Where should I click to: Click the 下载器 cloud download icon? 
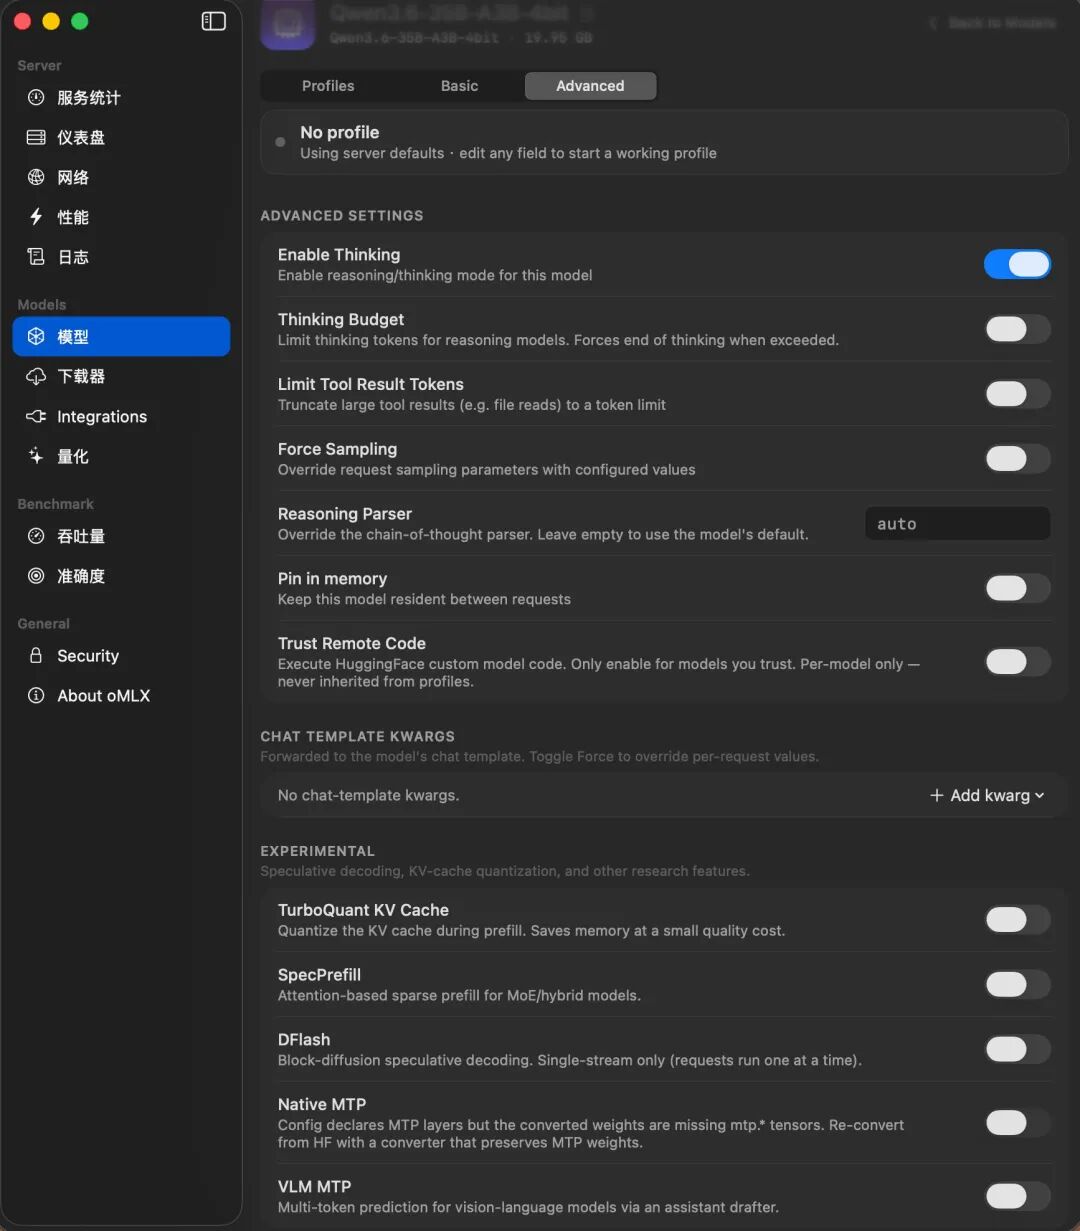(x=36, y=376)
